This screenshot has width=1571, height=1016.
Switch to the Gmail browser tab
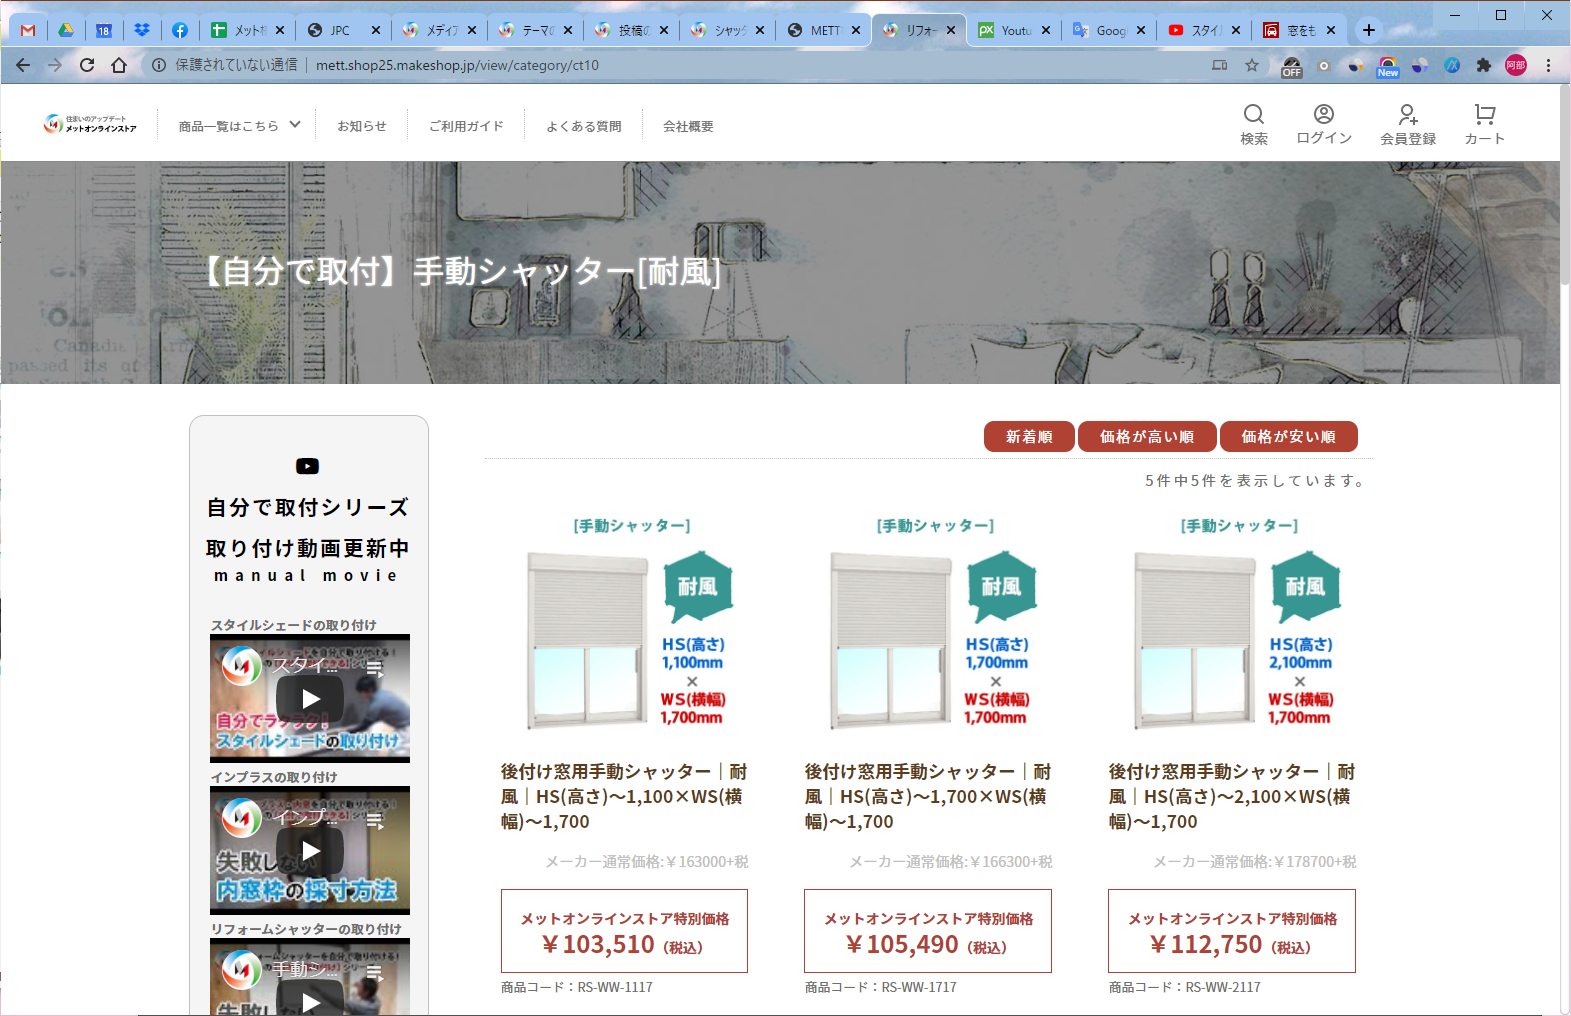coord(28,30)
